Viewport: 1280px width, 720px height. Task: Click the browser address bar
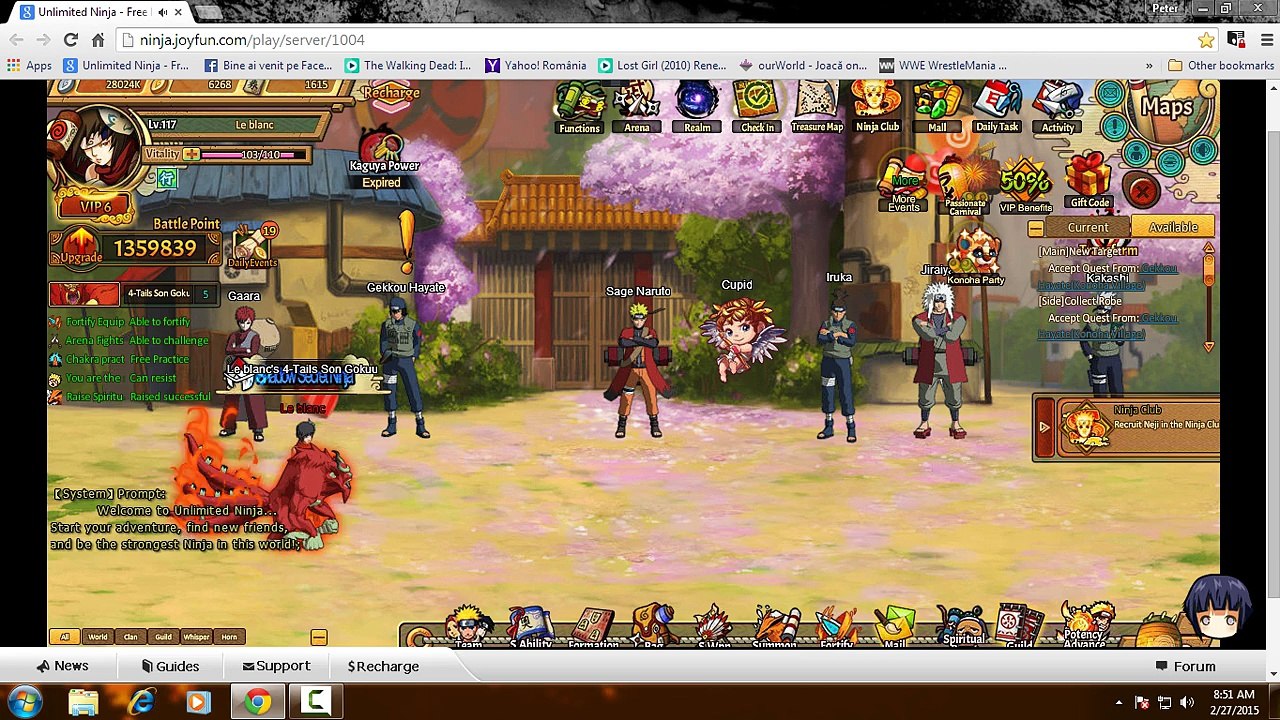pos(660,40)
